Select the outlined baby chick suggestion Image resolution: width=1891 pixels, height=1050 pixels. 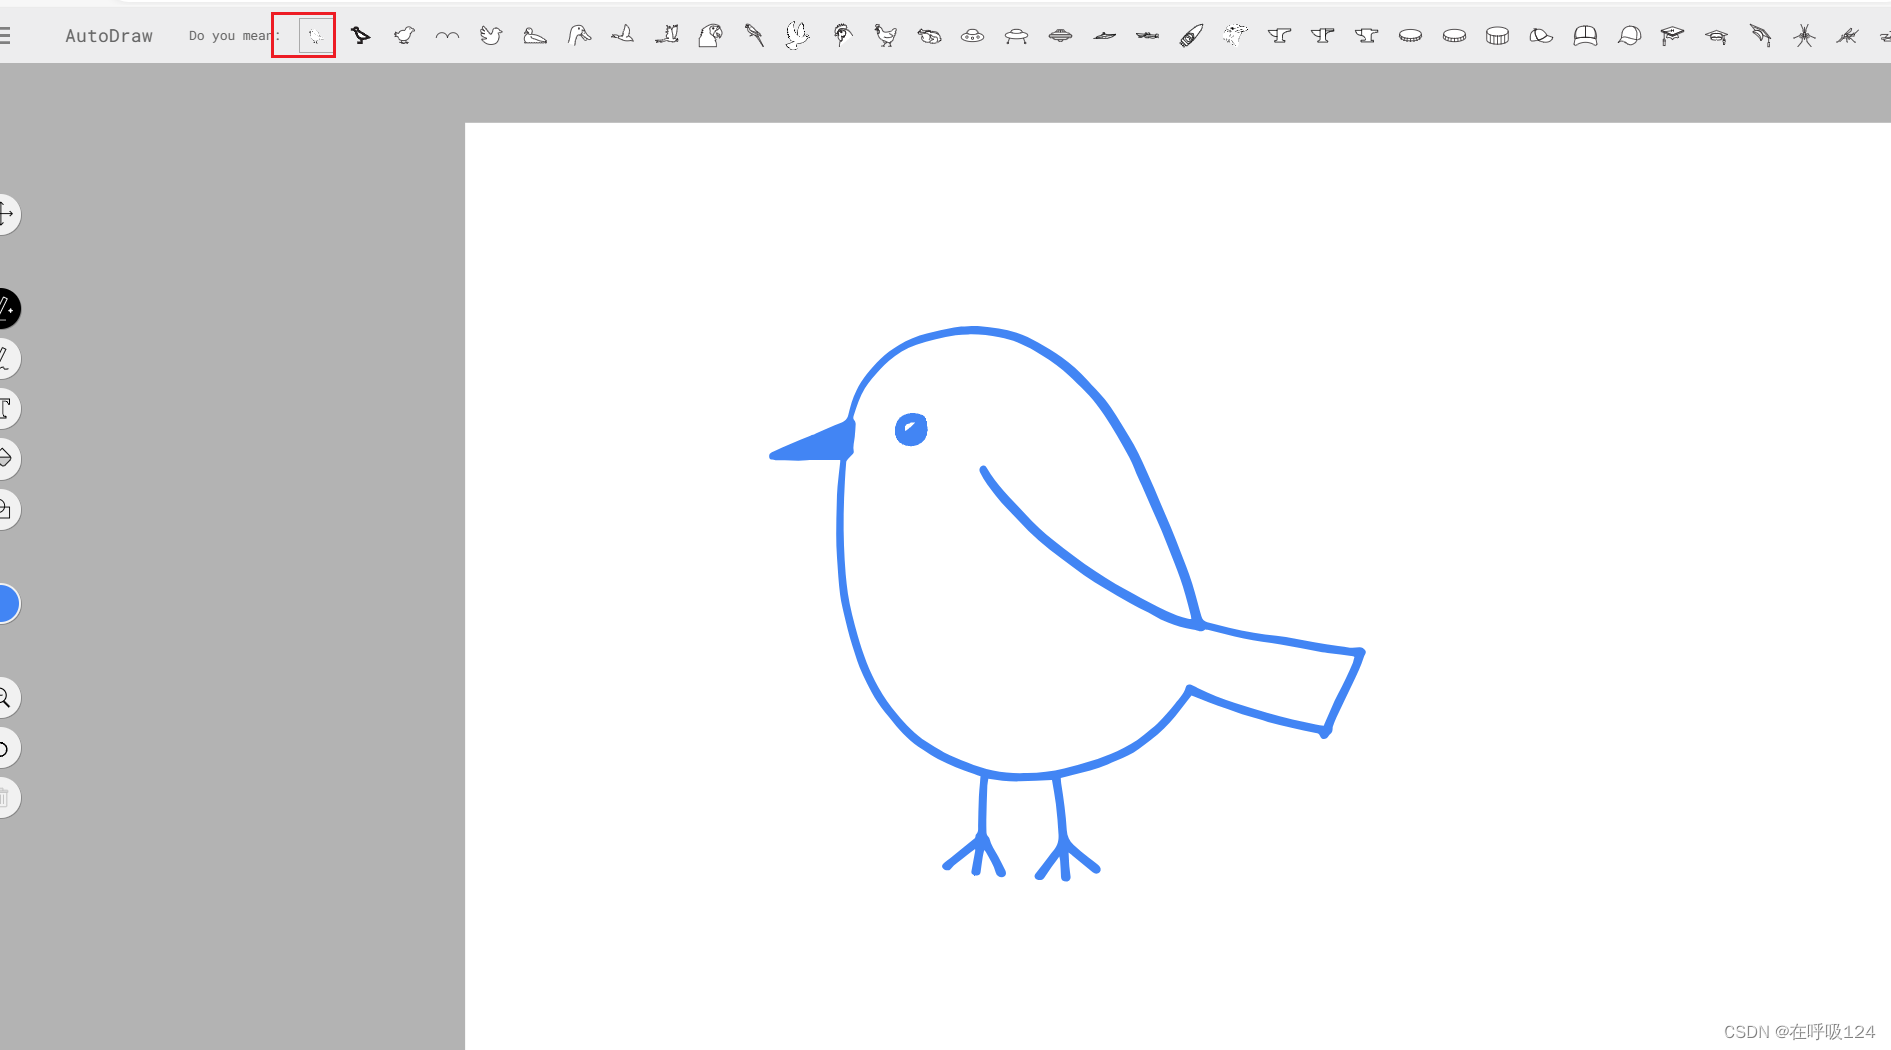tap(404, 36)
